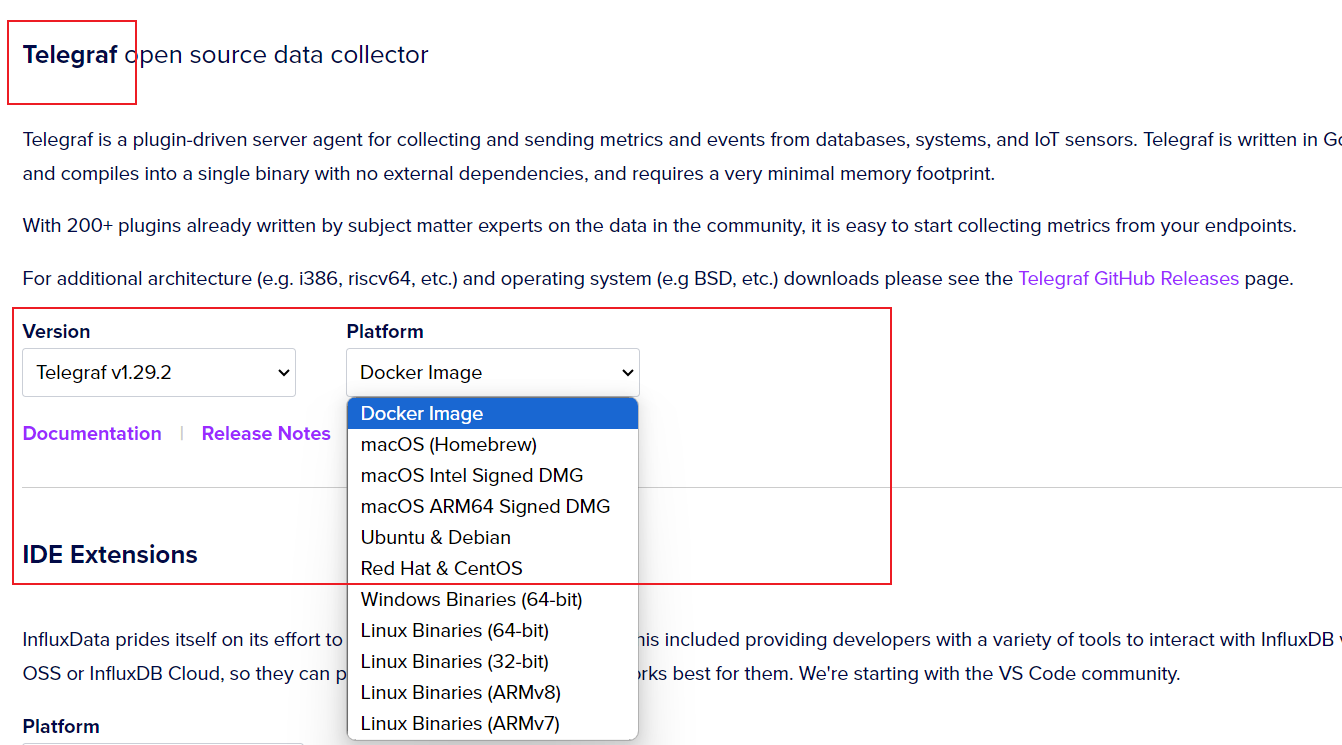Open the Telegraf Version dropdown

158,373
